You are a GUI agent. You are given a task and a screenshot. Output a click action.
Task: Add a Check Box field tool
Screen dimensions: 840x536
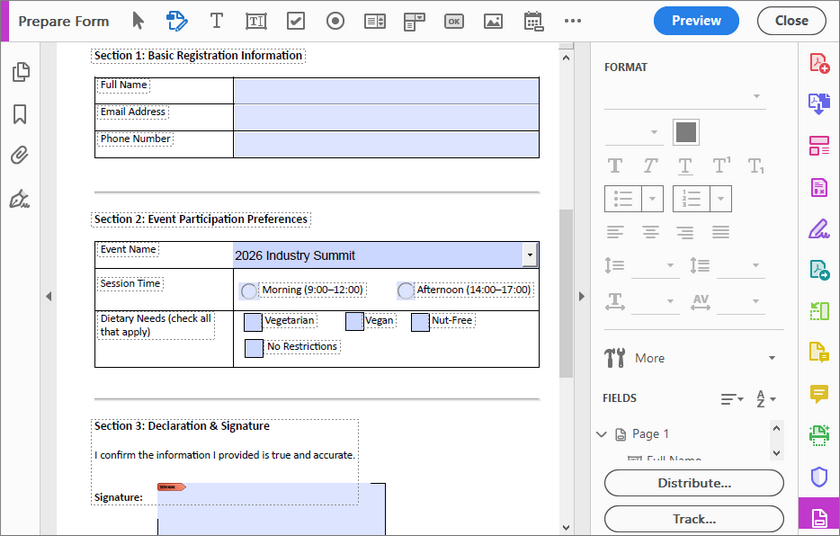[296, 21]
